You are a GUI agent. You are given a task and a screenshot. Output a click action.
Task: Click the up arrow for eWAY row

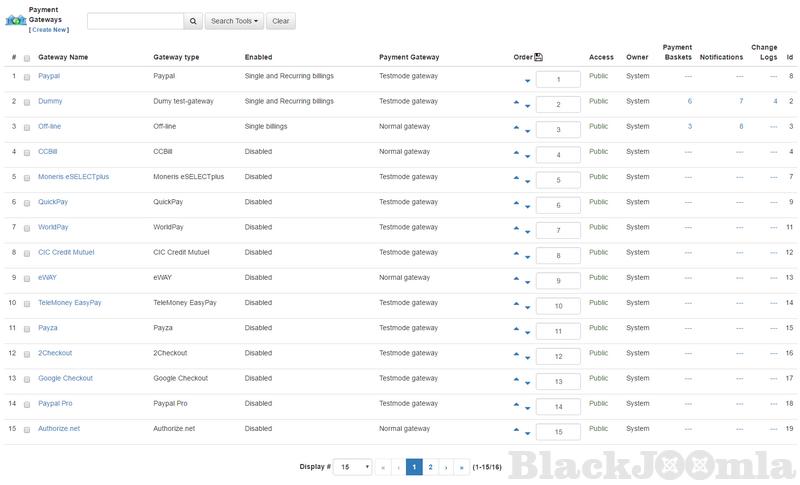pos(517,278)
